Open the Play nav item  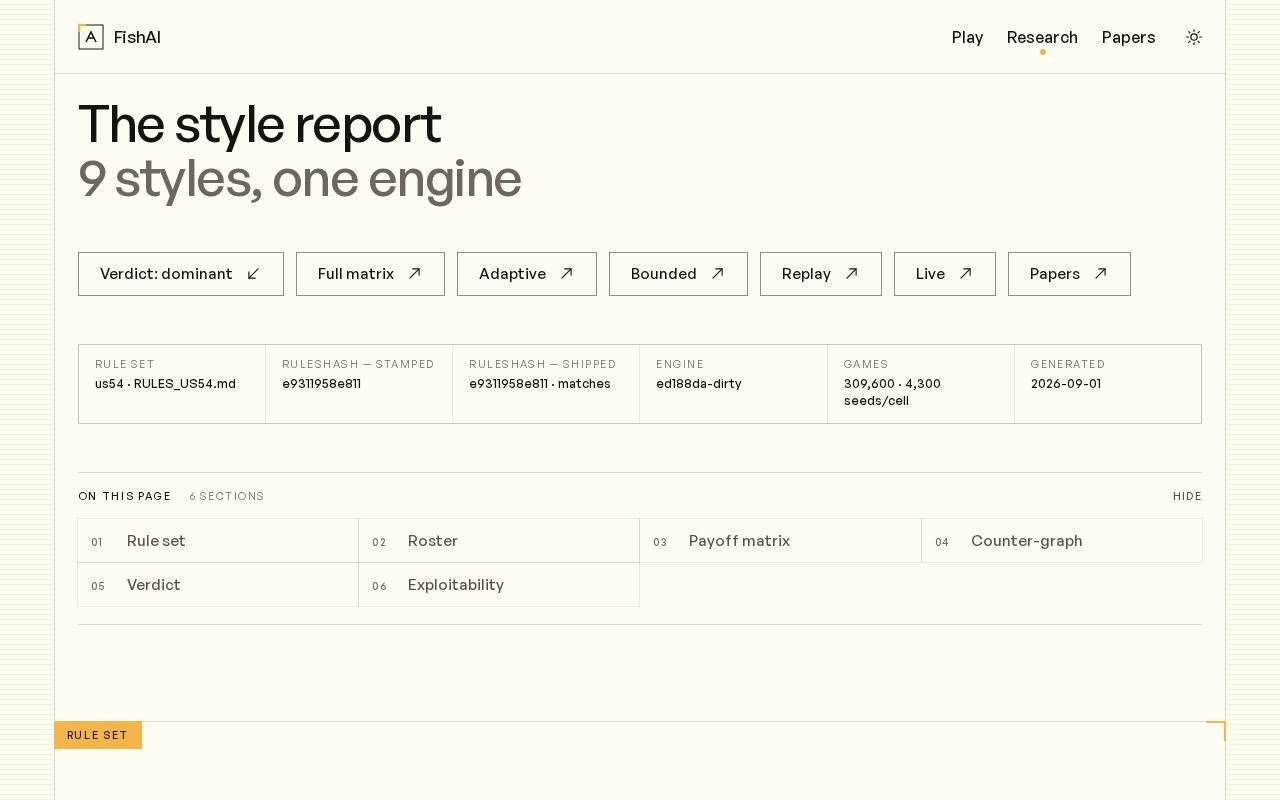967,37
